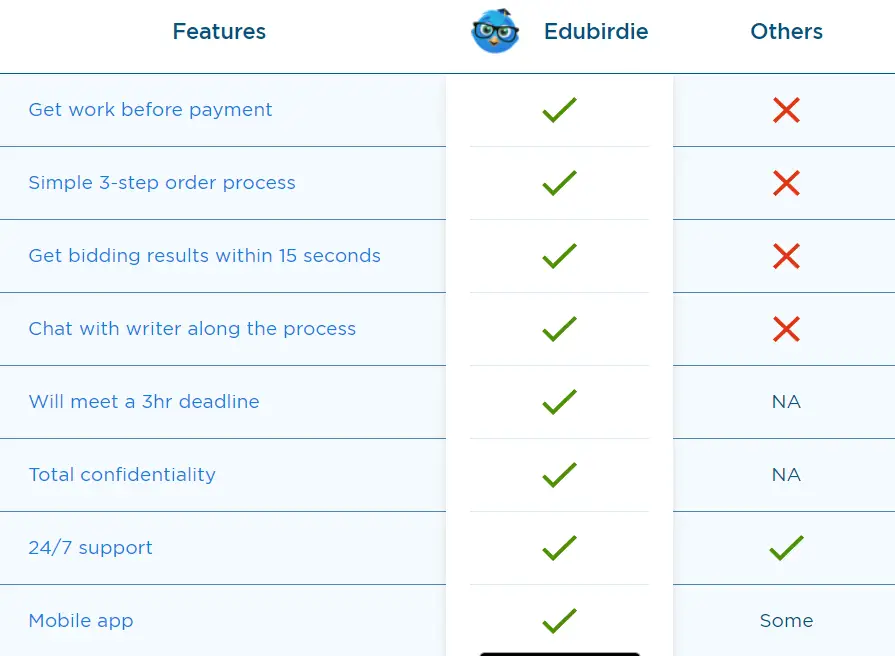Click red cross for Simple 3-step order process
This screenshot has height=656, width=895.
pos(787,183)
